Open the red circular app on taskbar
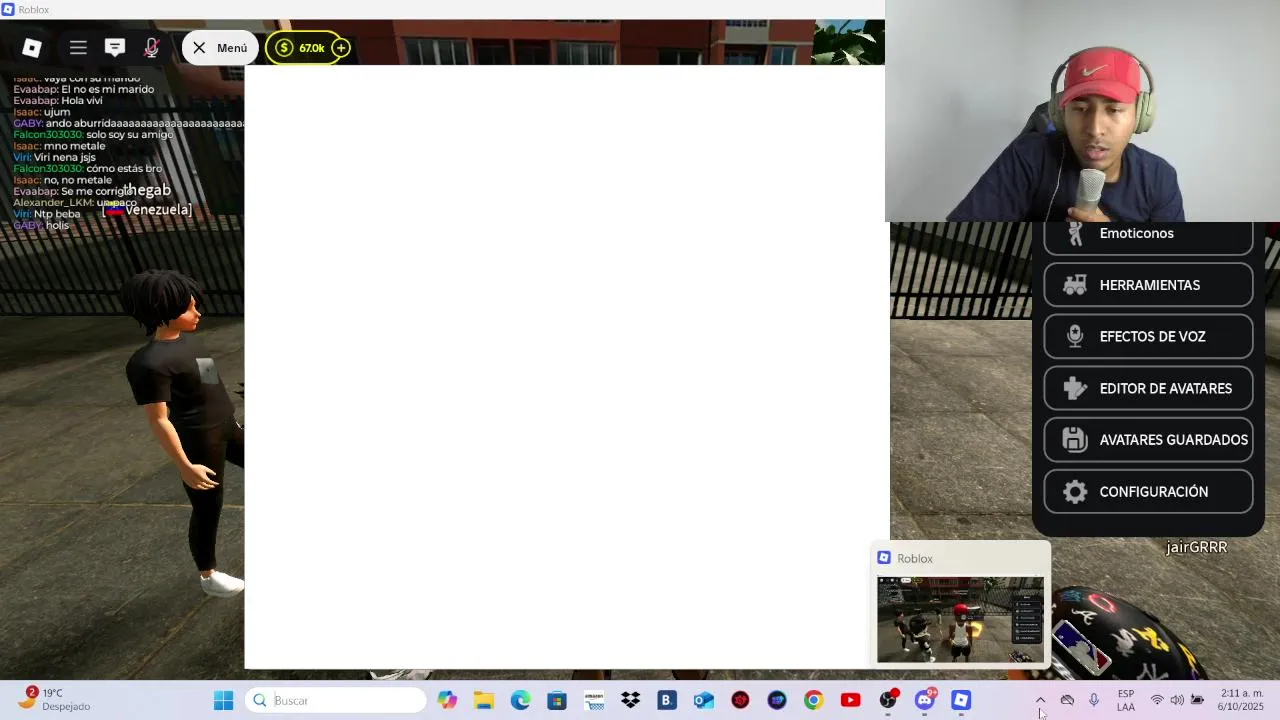 (740, 701)
